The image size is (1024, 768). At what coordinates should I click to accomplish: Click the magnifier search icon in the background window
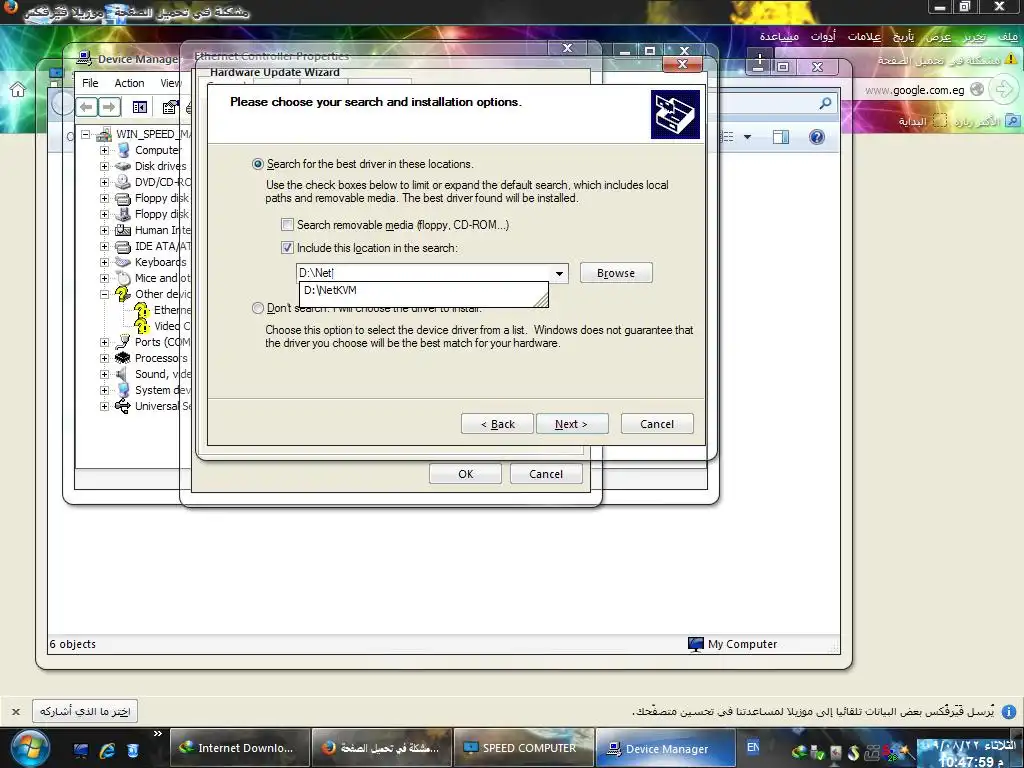(x=825, y=103)
